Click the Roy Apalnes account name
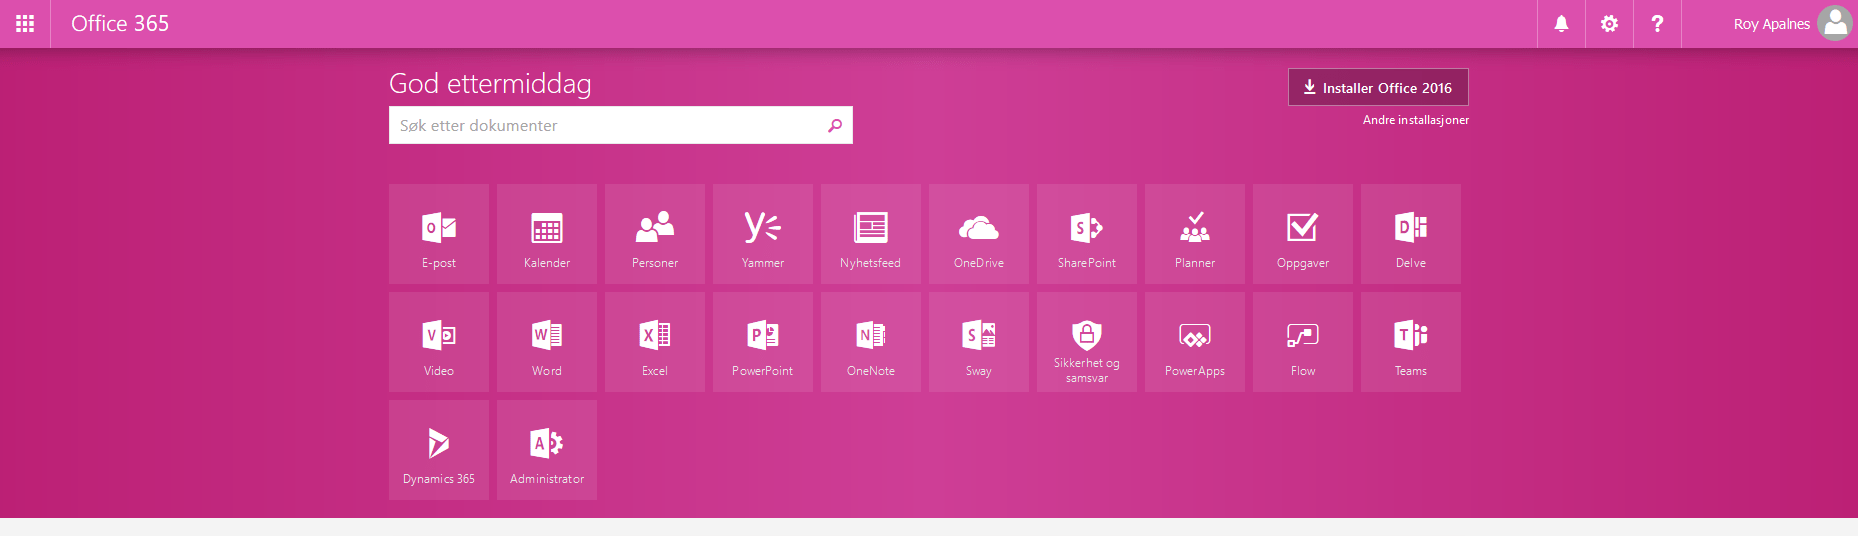1858x536 pixels. click(x=1771, y=24)
